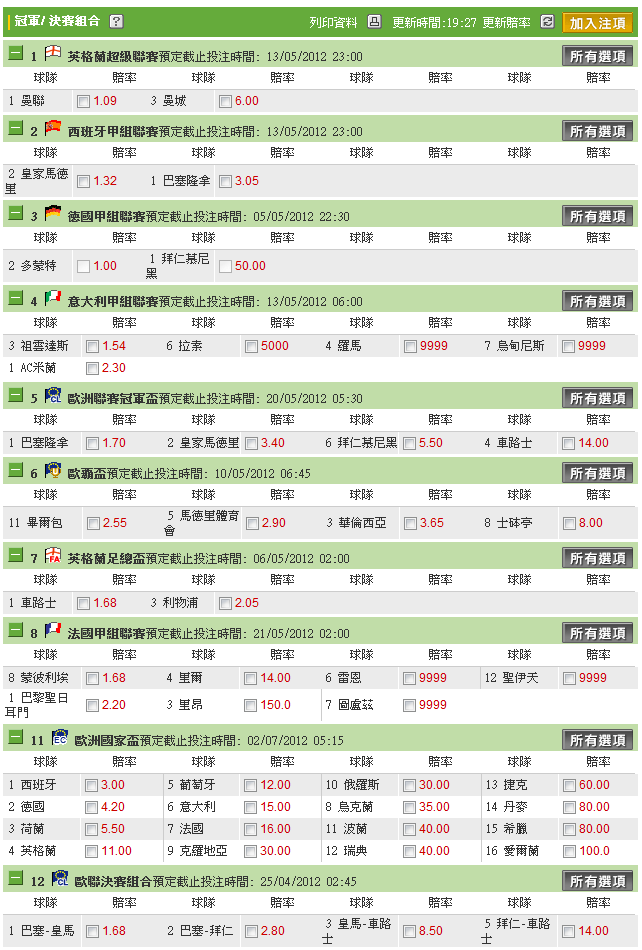Viewport: 642px width, 950px height.
Task: Collapse section 2 西班牙甲組聯賽
Action: pyautogui.click(x=16, y=128)
